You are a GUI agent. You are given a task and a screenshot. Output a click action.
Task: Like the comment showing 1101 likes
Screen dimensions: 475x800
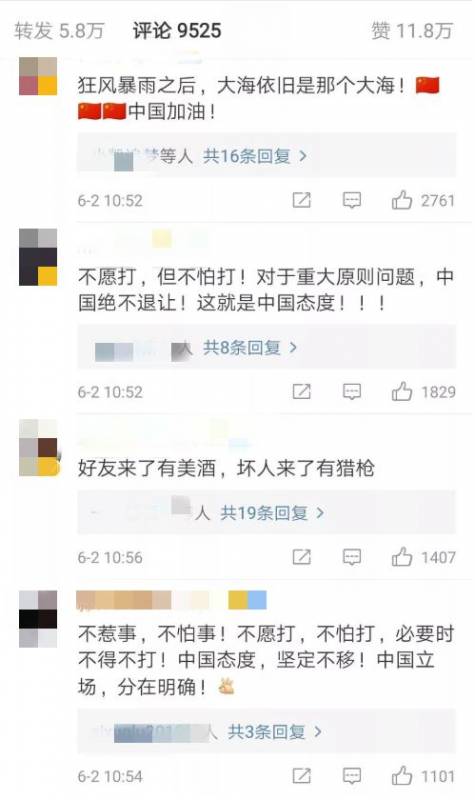[402, 777]
